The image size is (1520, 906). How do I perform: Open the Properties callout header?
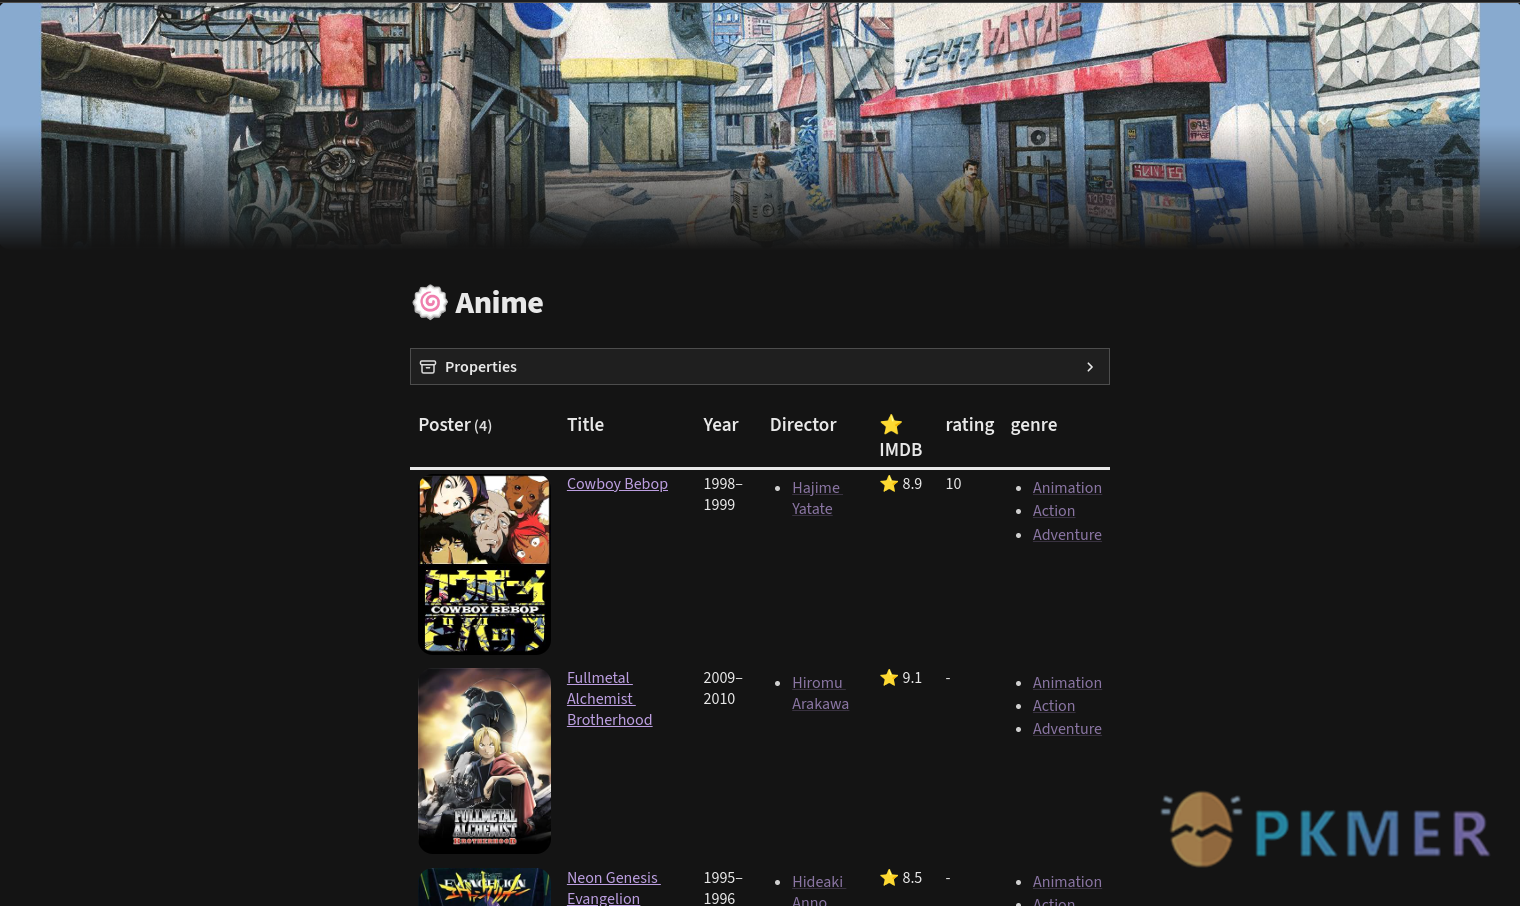pos(760,367)
